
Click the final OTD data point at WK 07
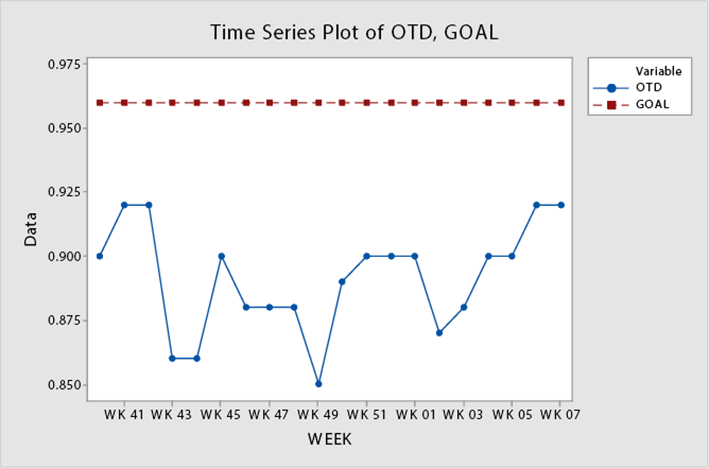(x=560, y=205)
